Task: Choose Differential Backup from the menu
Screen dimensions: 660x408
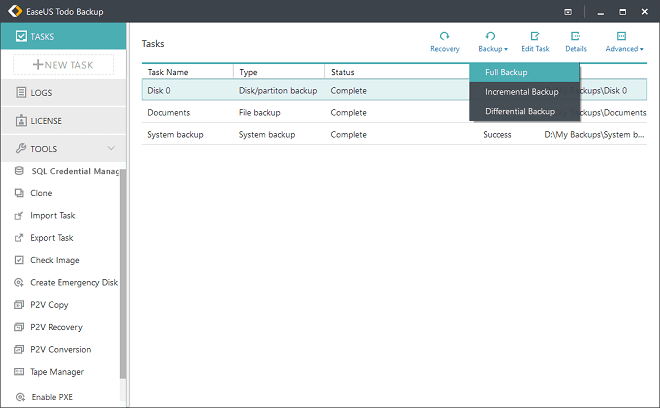Action: point(524,111)
